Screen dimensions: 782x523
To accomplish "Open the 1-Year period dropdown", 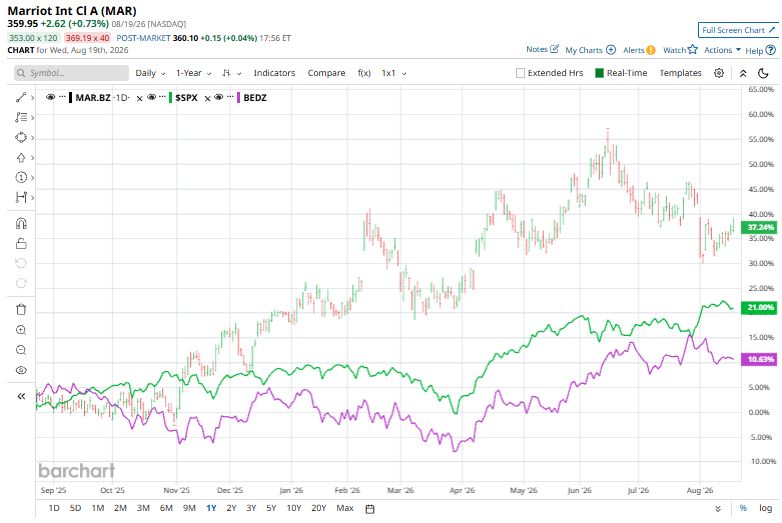I will tap(194, 73).
